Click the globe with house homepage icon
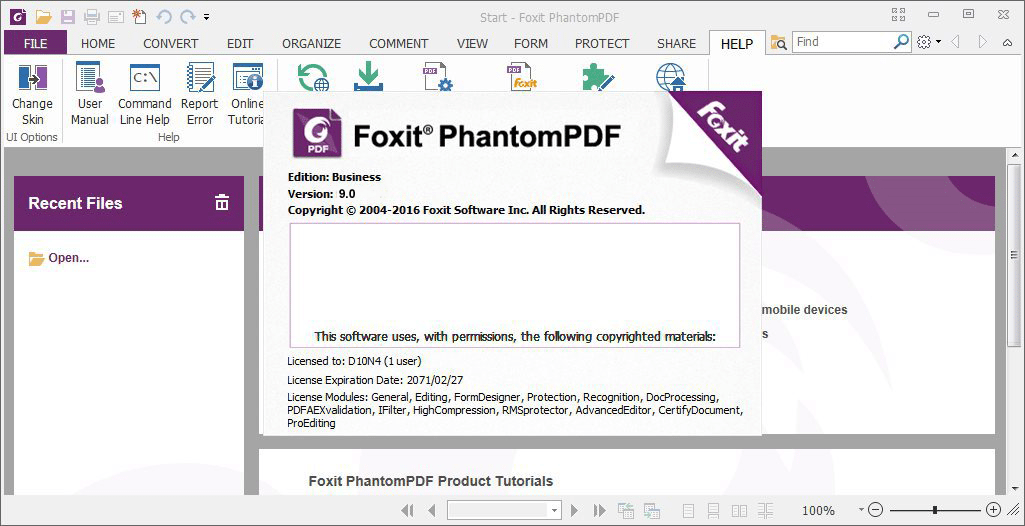 (671, 77)
